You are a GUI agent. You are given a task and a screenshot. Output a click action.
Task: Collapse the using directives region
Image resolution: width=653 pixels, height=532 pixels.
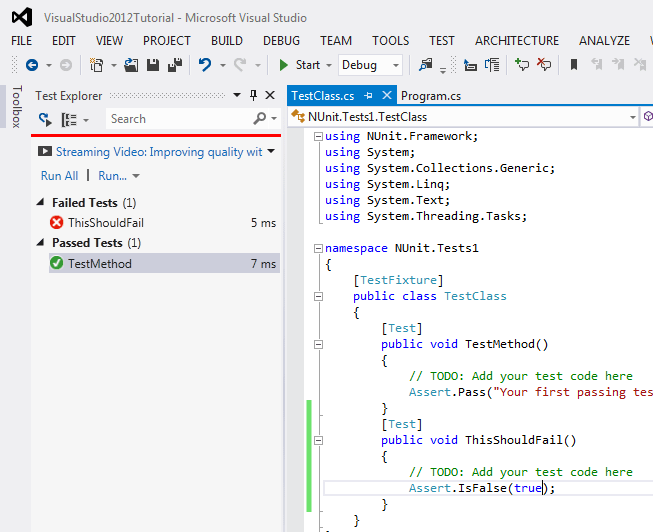tap(318, 137)
